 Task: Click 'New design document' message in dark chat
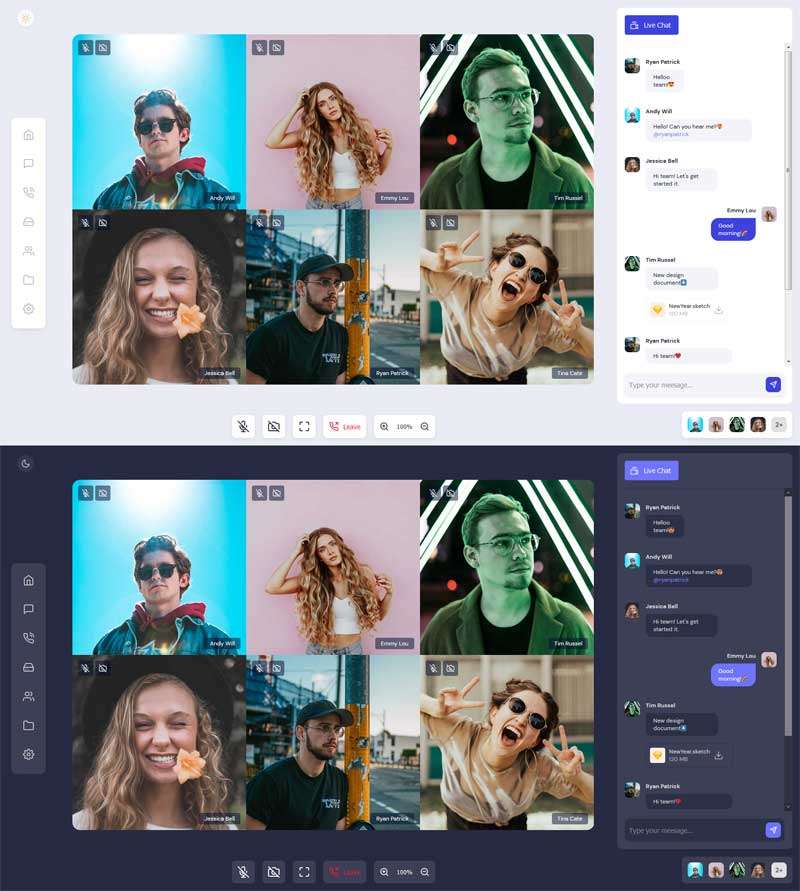click(x=682, y=725)
